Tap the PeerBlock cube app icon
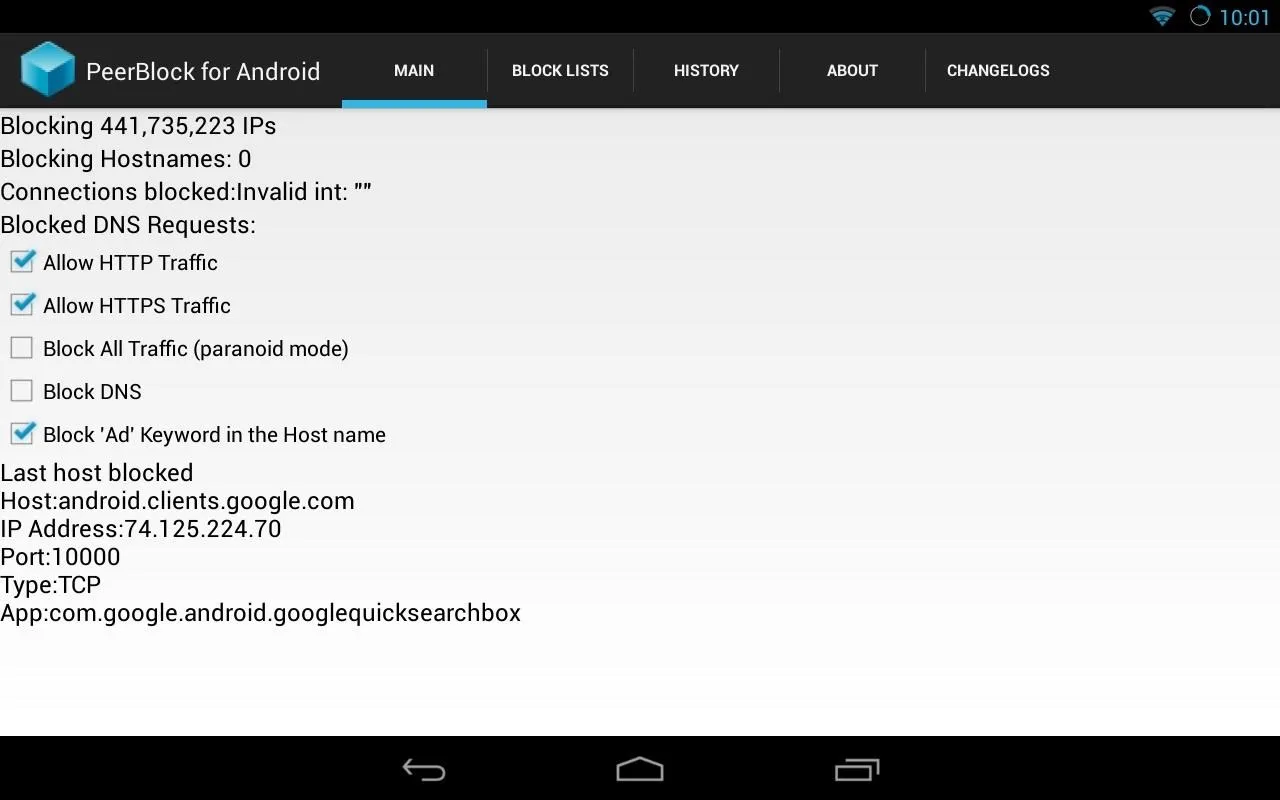Screen dimensions: 1280x800 click(x=48, y=70)
